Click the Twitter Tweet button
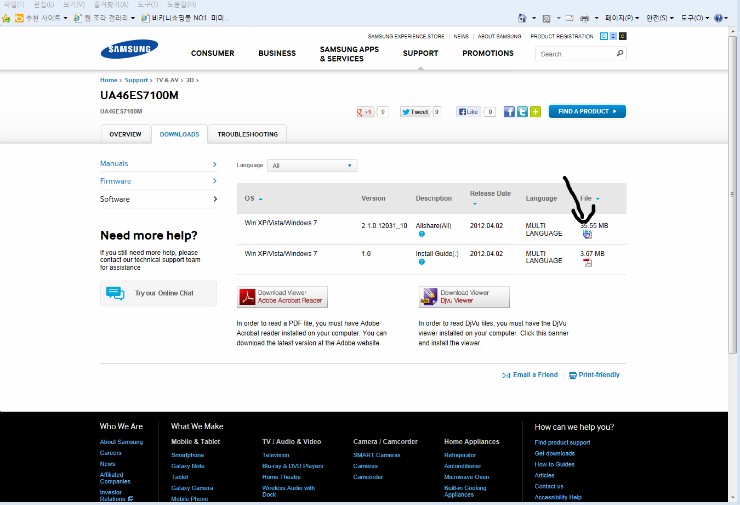Screen dimensions: 740x505 point(415,112)
